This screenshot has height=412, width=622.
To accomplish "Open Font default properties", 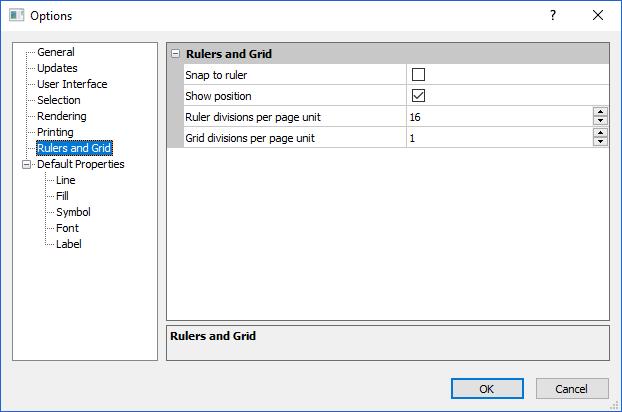I will (67, 228).
